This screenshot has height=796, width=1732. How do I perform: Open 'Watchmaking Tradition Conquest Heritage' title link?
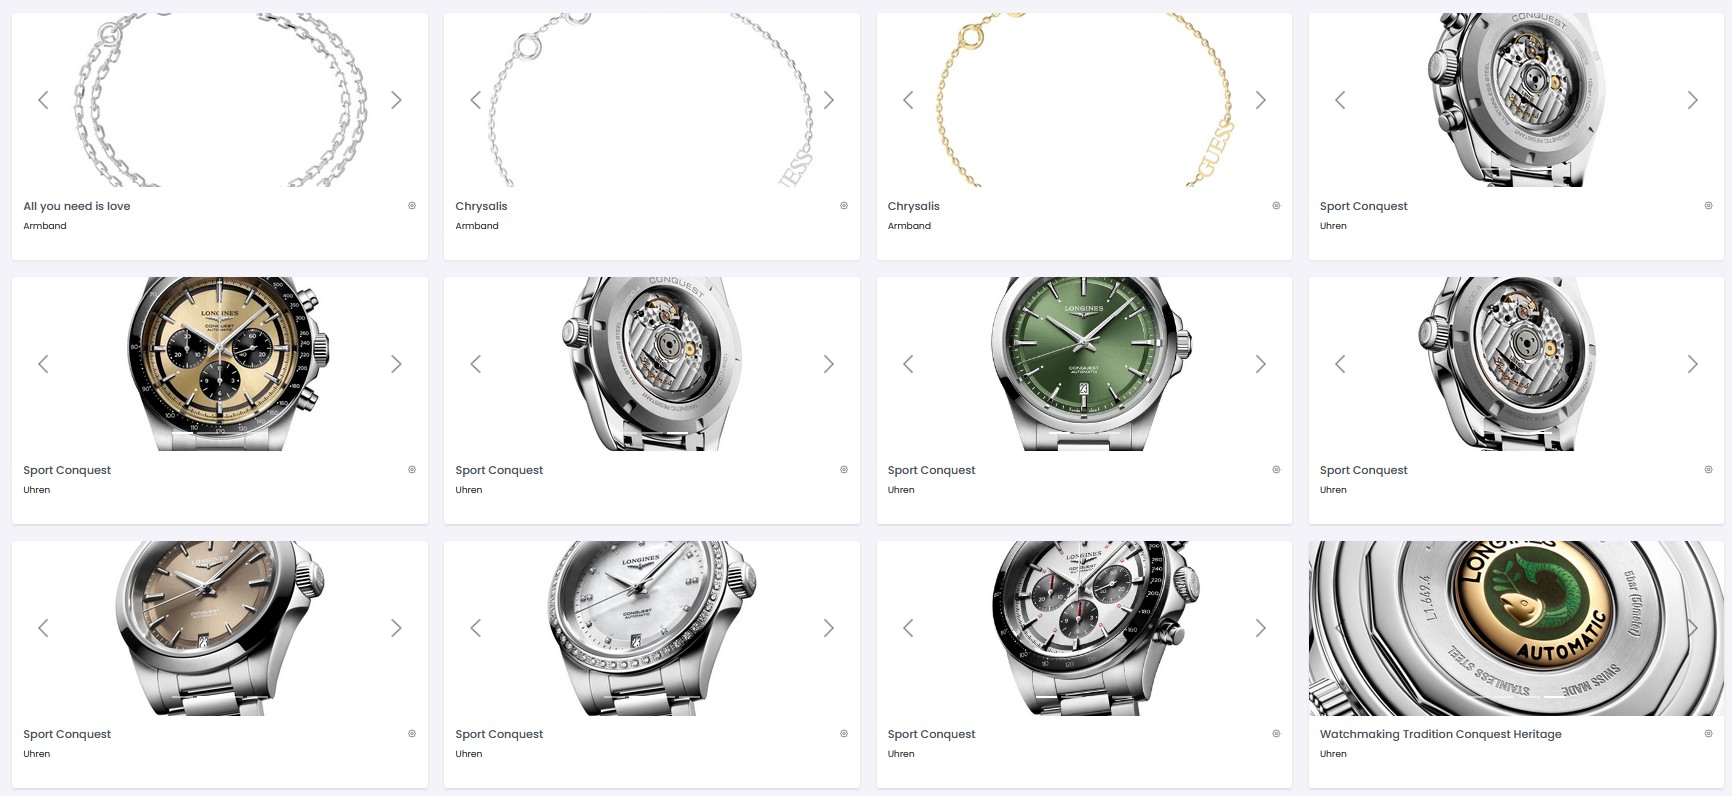(x=1440, y=734)
